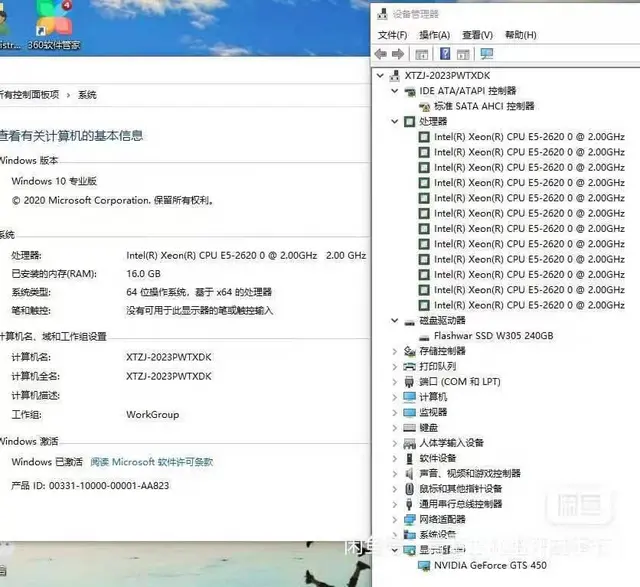
Task: Expand the 网络适配器 branch
Action: (x=395, y=520)
